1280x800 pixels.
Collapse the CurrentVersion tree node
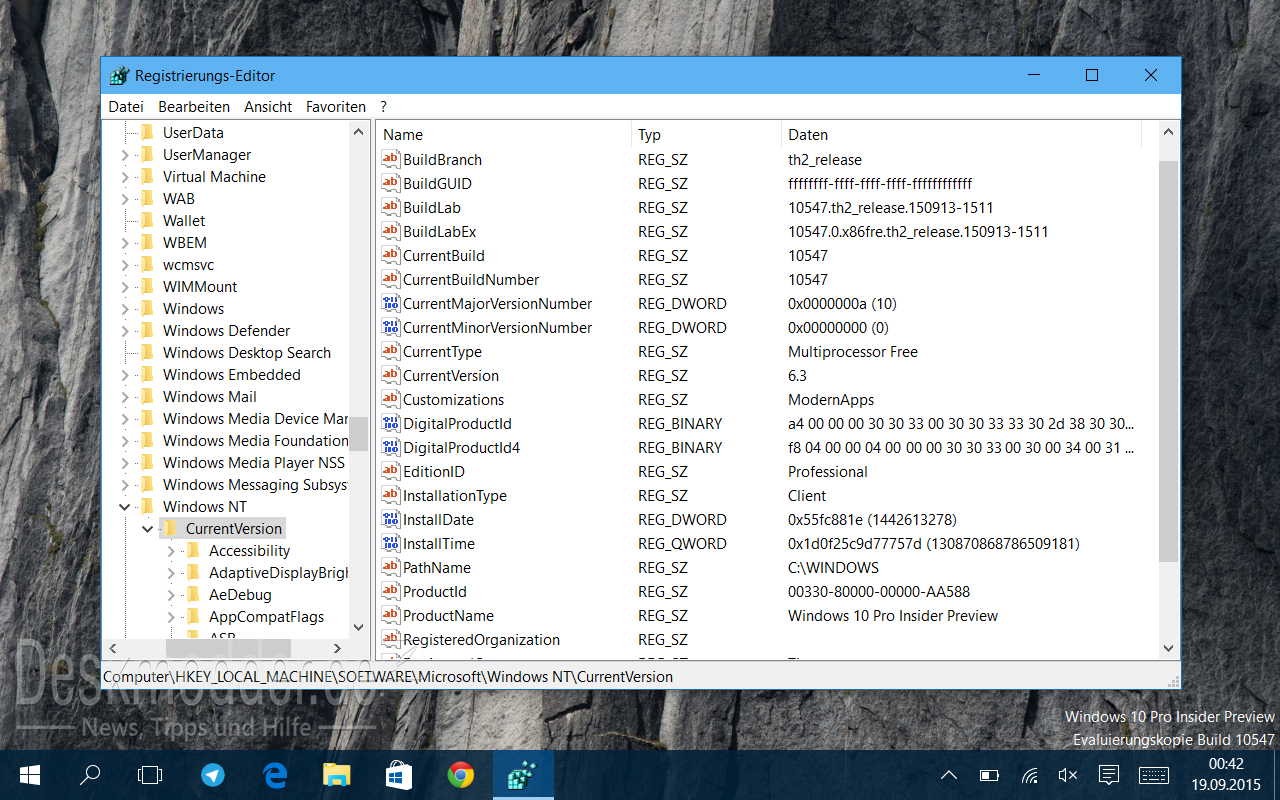(x=148, y=529)
